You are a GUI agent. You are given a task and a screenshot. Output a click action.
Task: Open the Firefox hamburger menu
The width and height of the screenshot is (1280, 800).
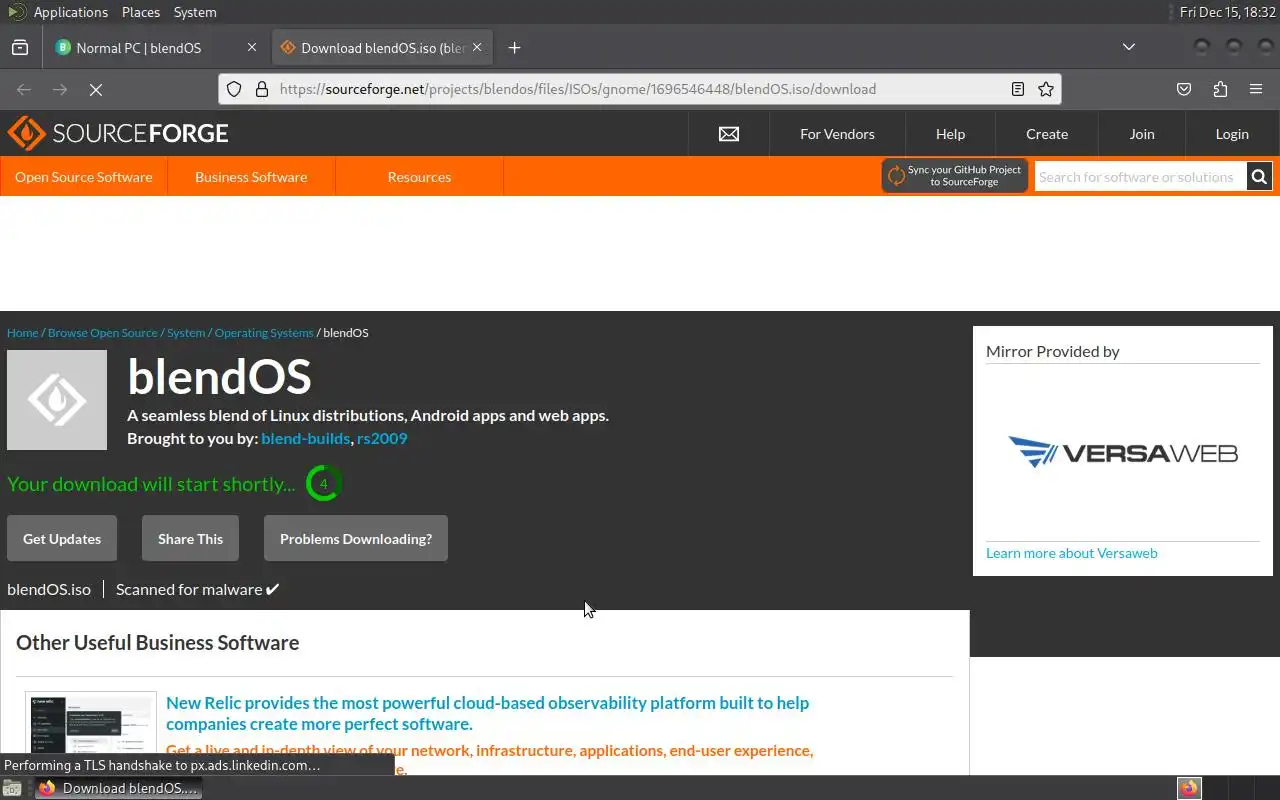coord(1256,89)
